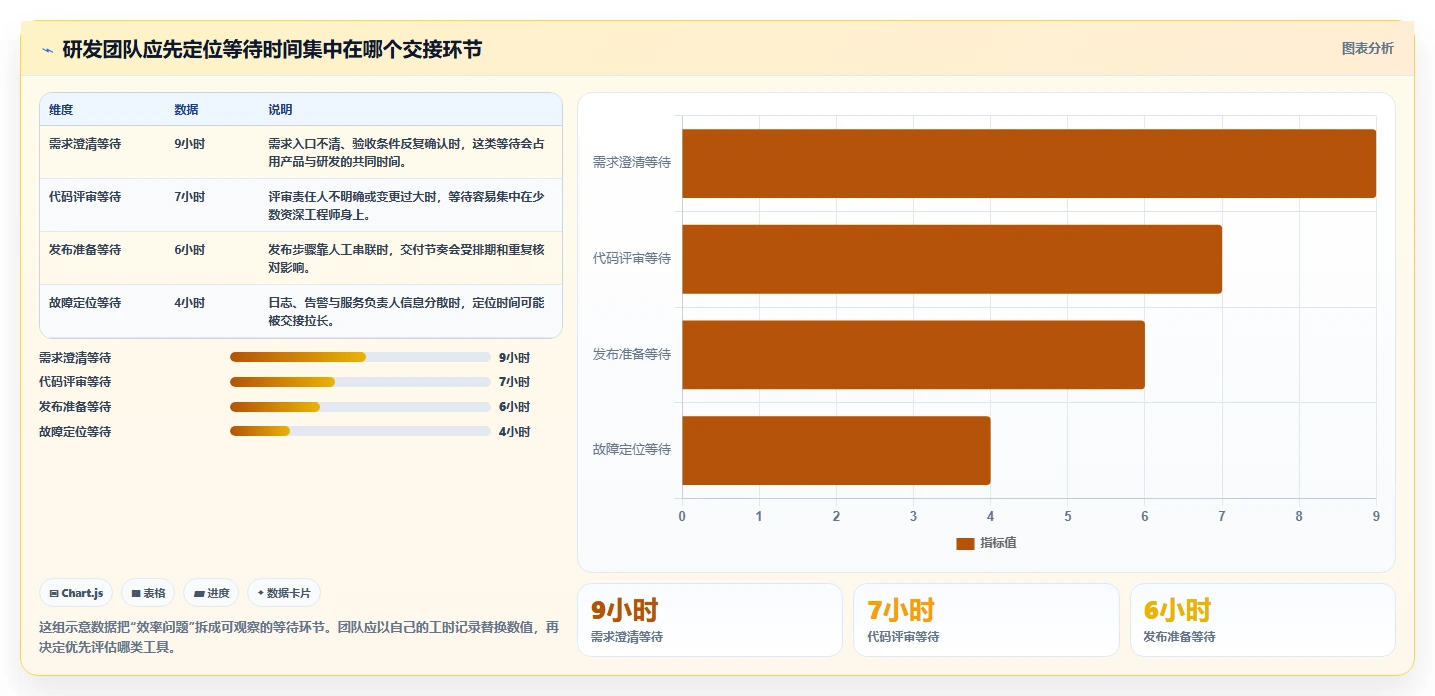This screenshot has width=1435, height=696.
Task: Click the lightning icon beside the title
Action: (x=47, y=50)
